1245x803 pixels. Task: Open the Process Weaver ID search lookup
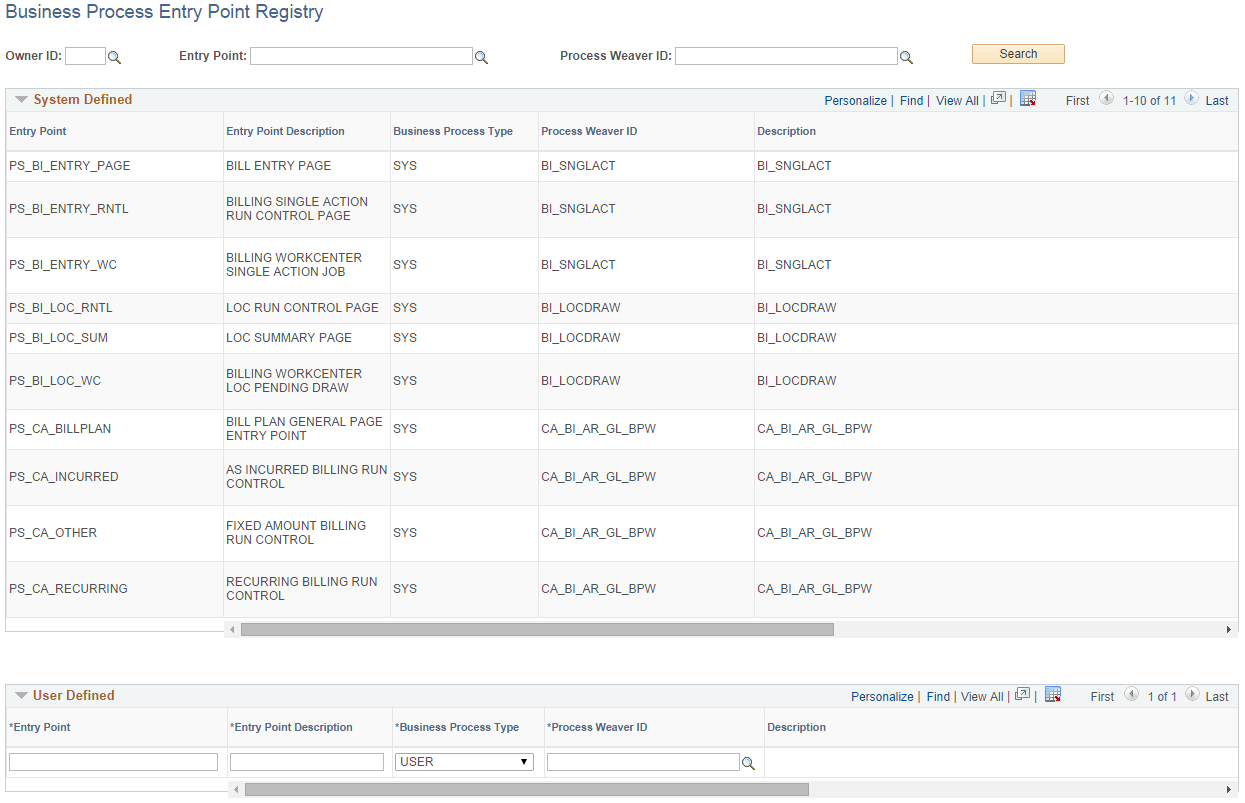click(x=906, y=56)
